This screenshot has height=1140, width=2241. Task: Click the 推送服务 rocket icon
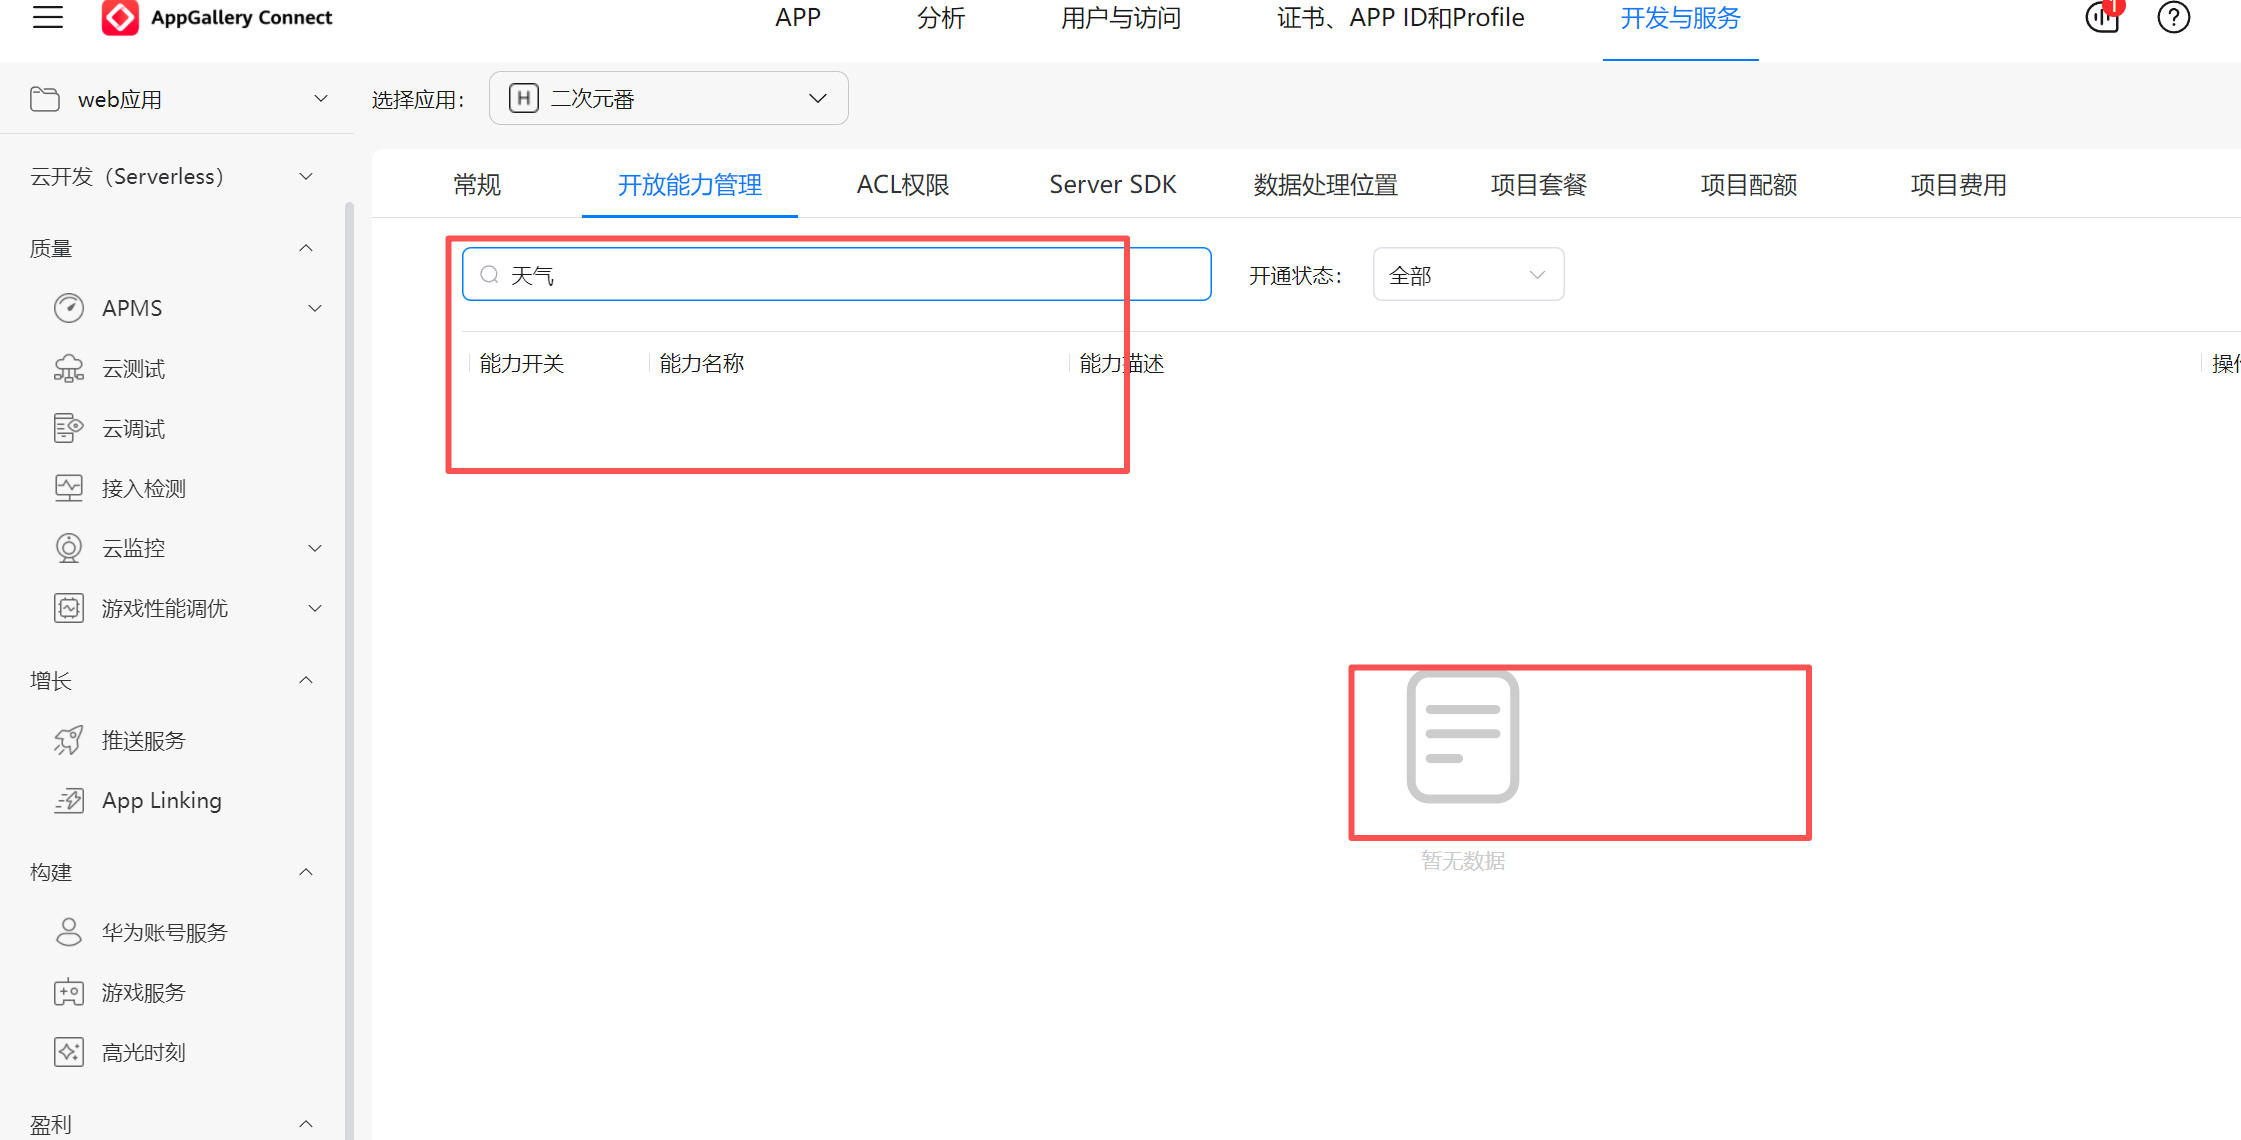click(68, 740)
